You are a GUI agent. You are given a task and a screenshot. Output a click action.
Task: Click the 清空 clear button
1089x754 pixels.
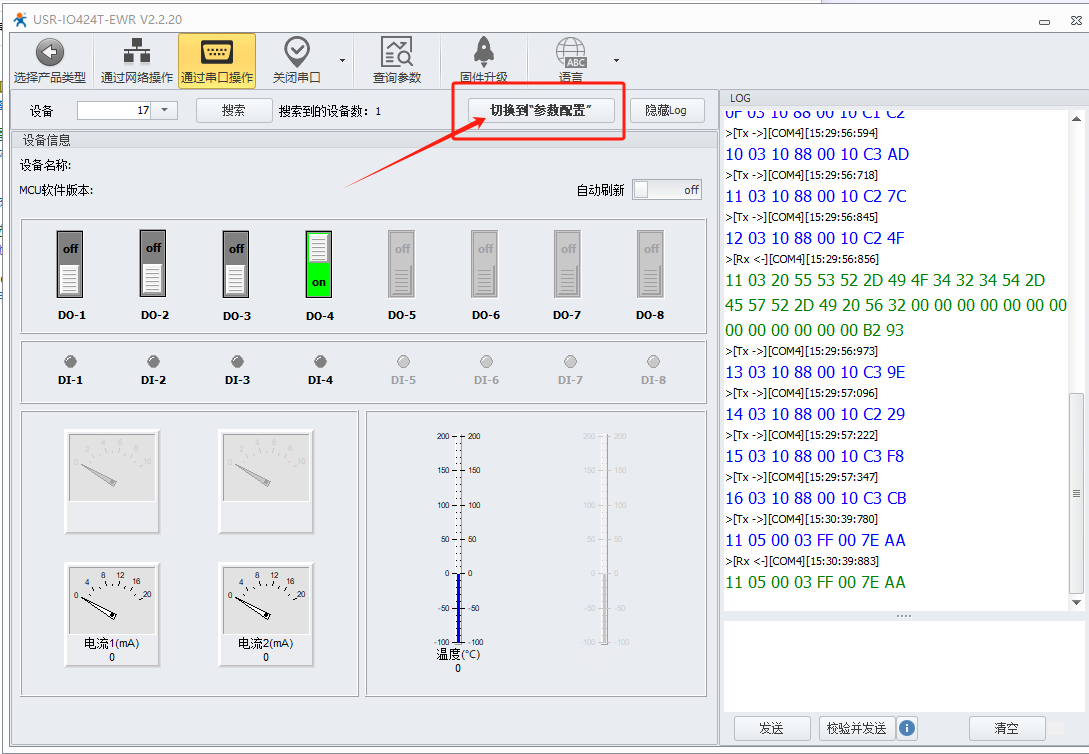[x=1006, y=728]
